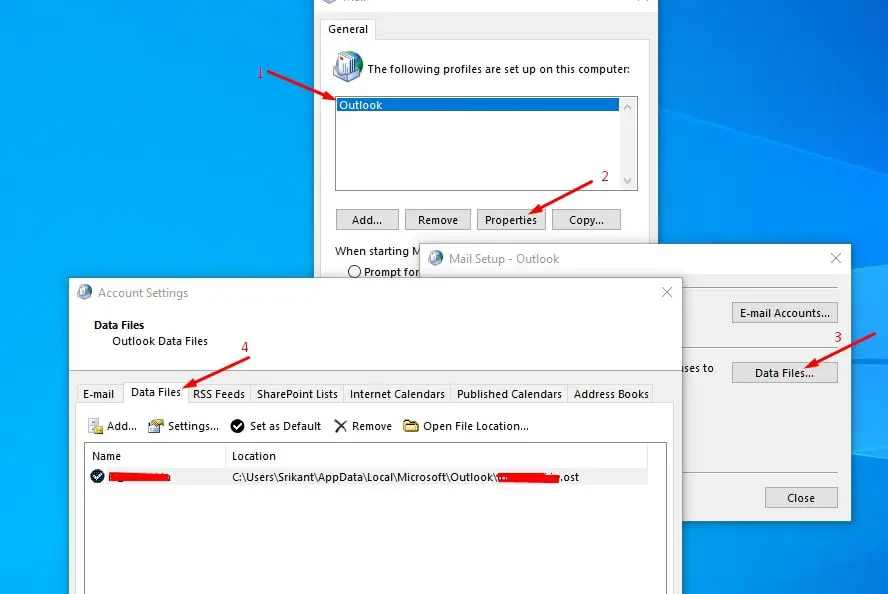Open the Address Books tab

click(611, 394)
